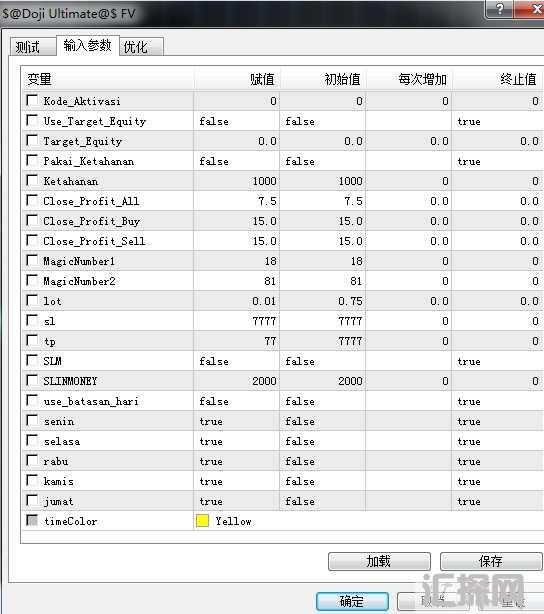Click jumat's false value in 初始值 column
The image size is (544, 614).
300,501
